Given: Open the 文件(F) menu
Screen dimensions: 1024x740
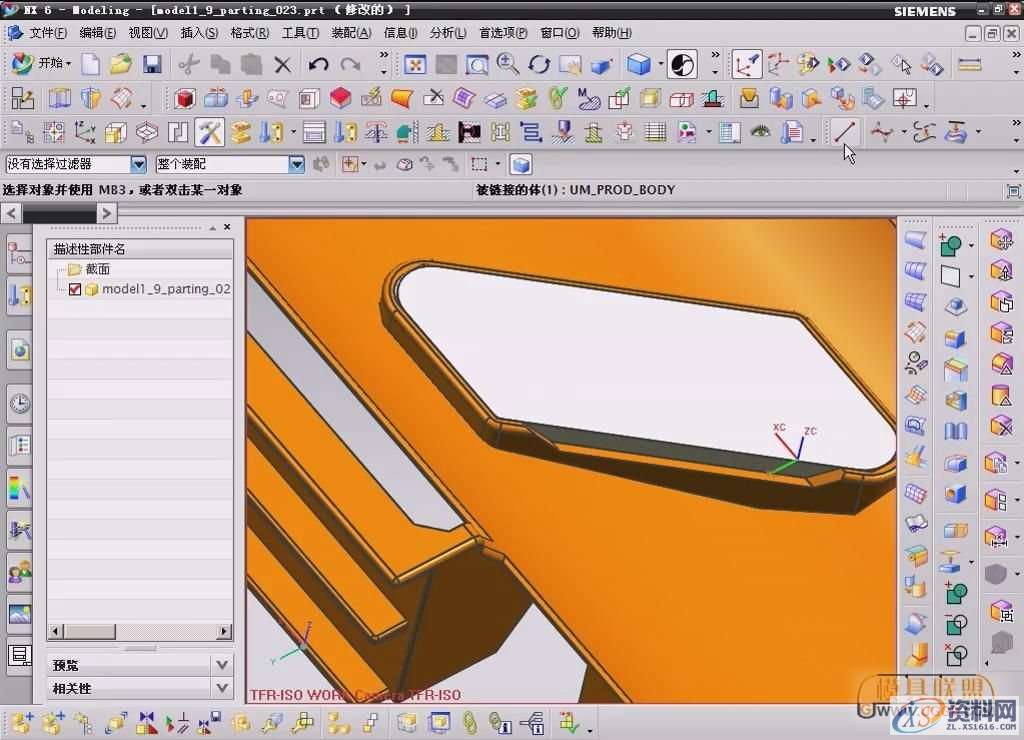Looking at the screenshot, I should tap(40, 33).
